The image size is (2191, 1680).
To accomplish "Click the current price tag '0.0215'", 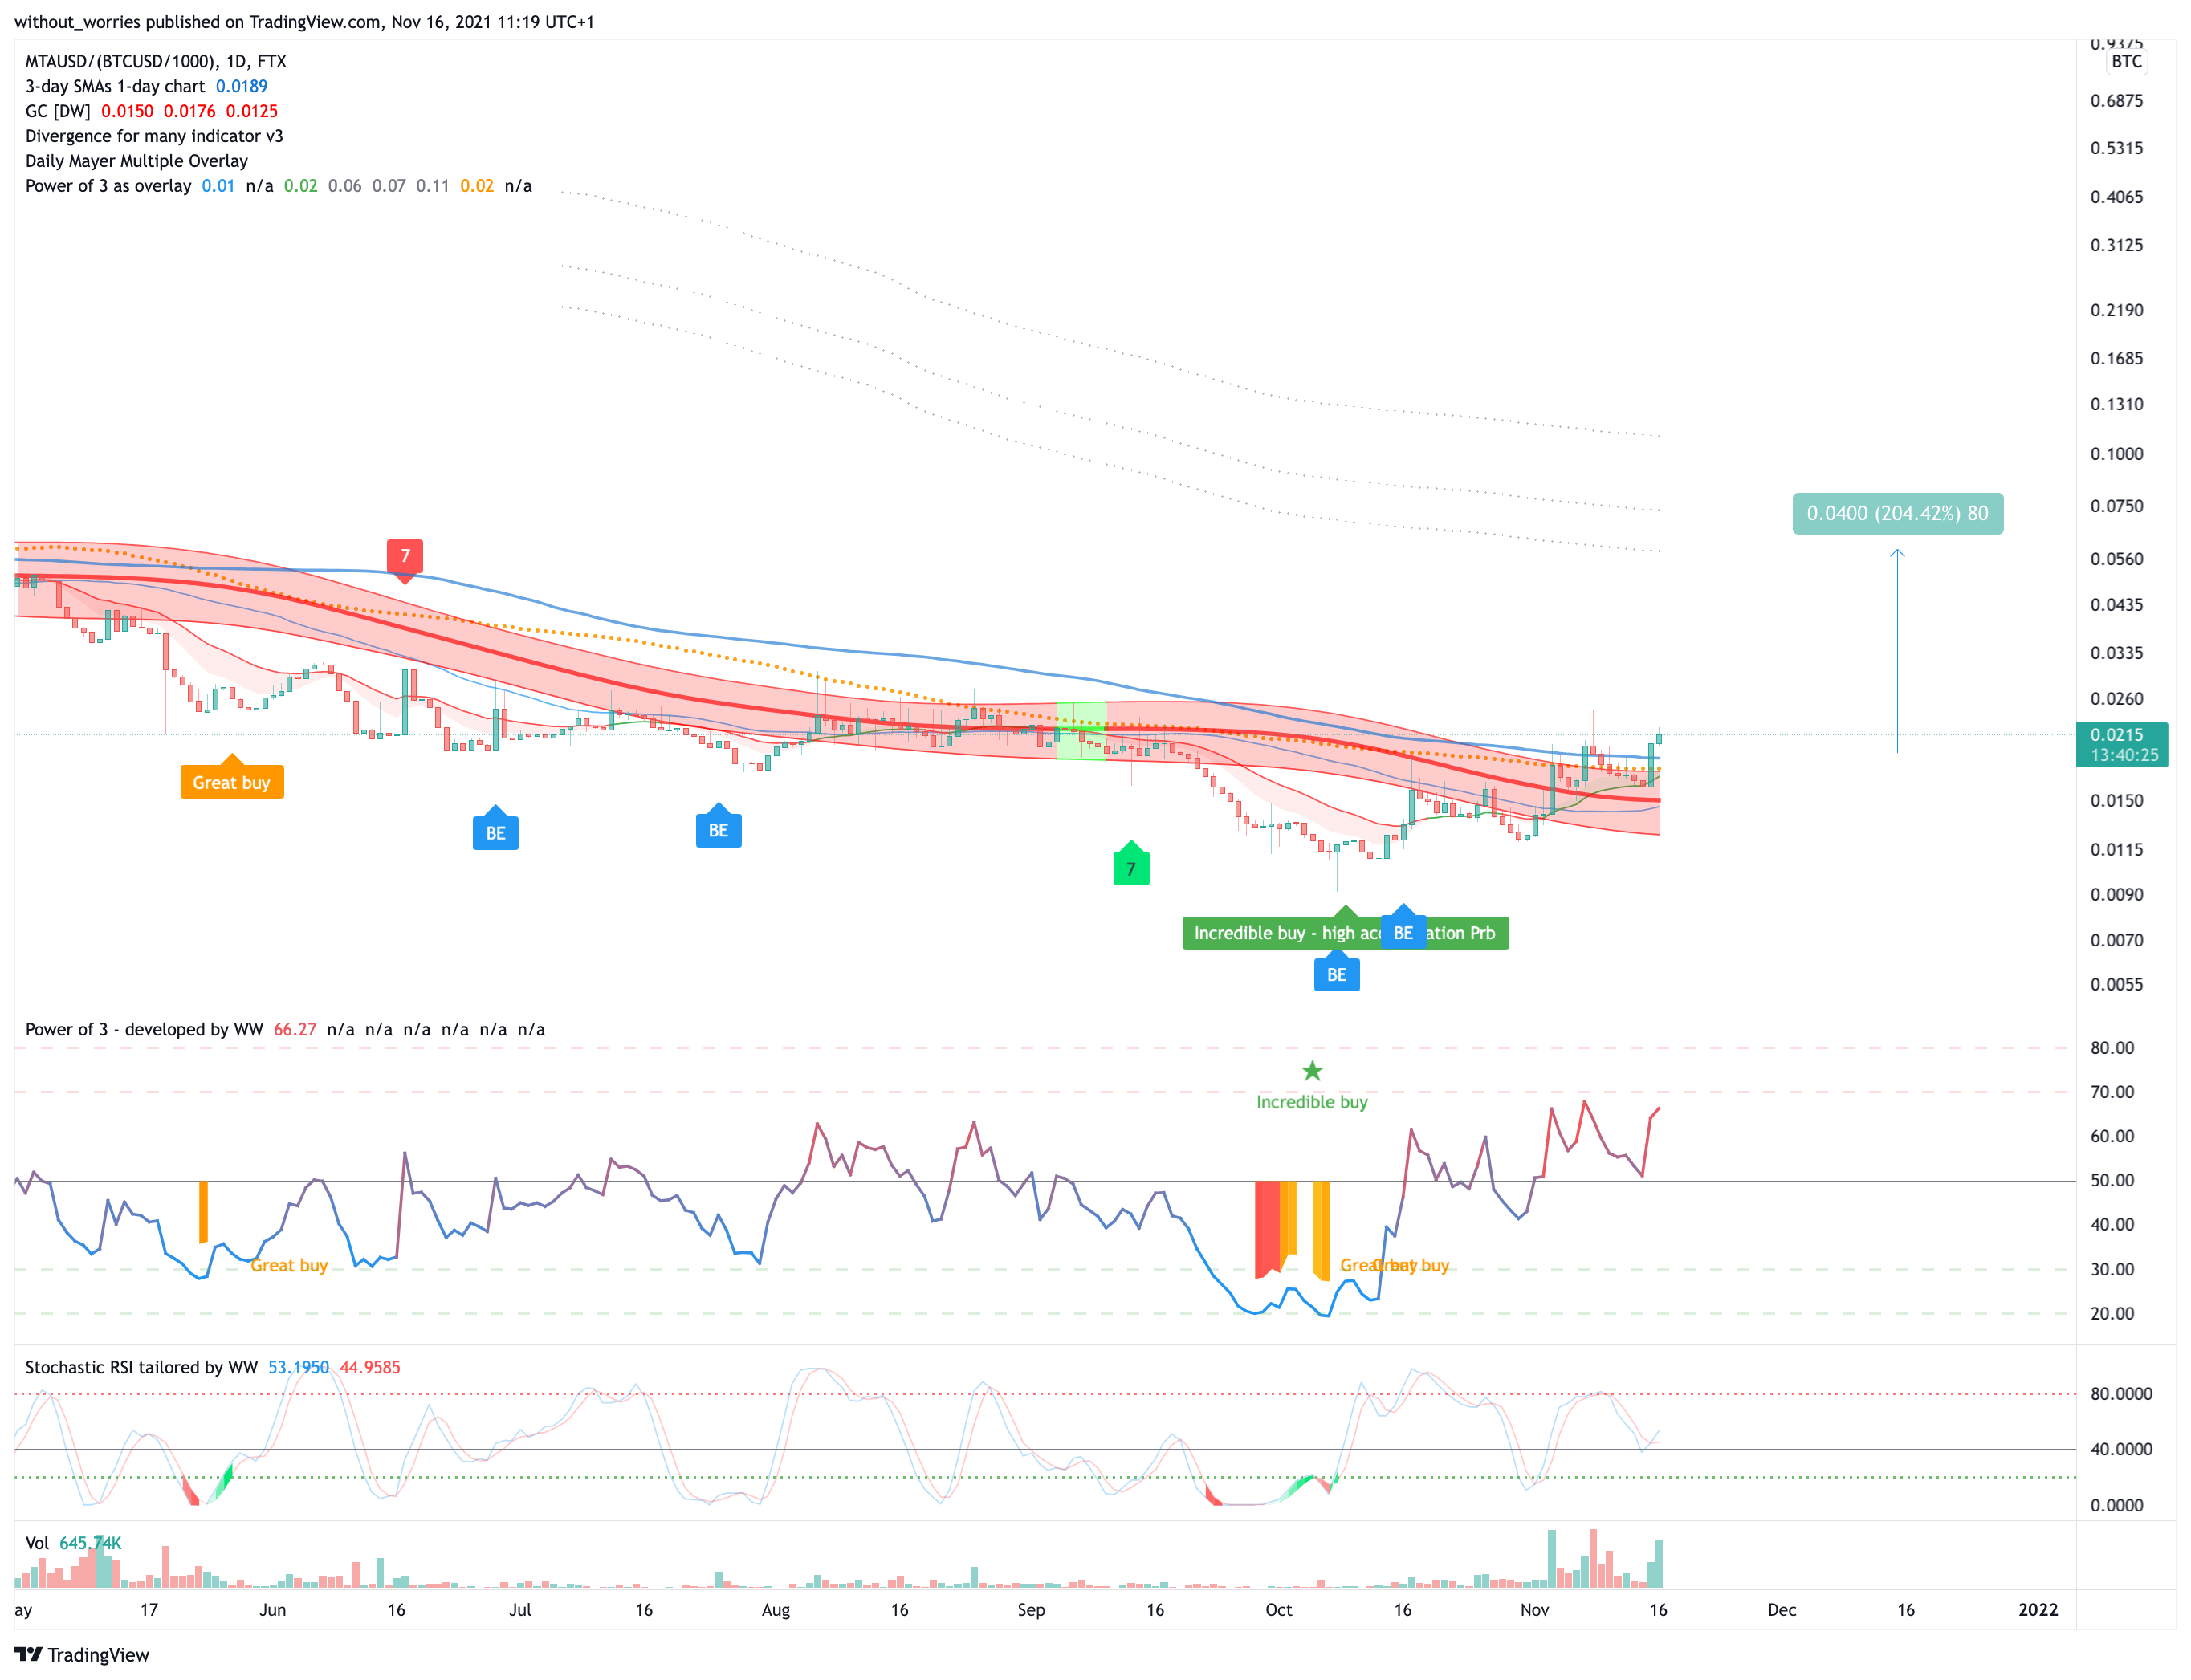I will 2122,744.
